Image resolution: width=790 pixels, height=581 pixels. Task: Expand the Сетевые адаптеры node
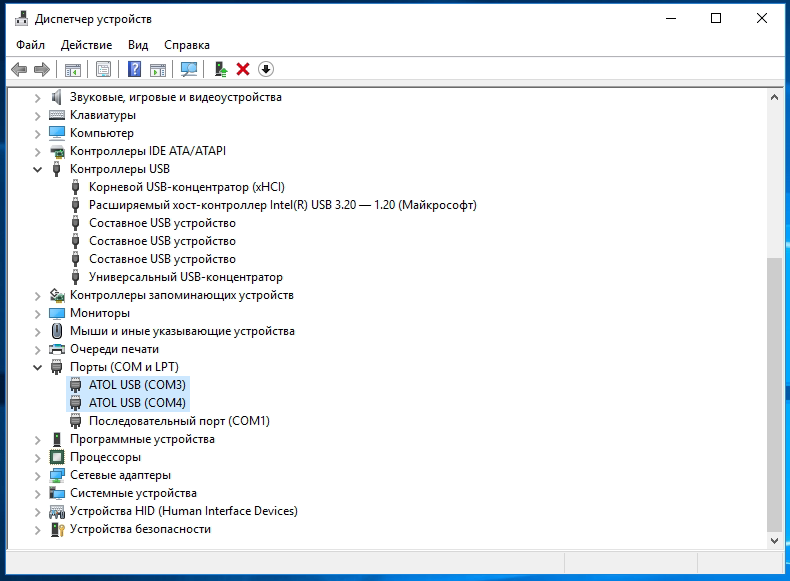[38, 475]
